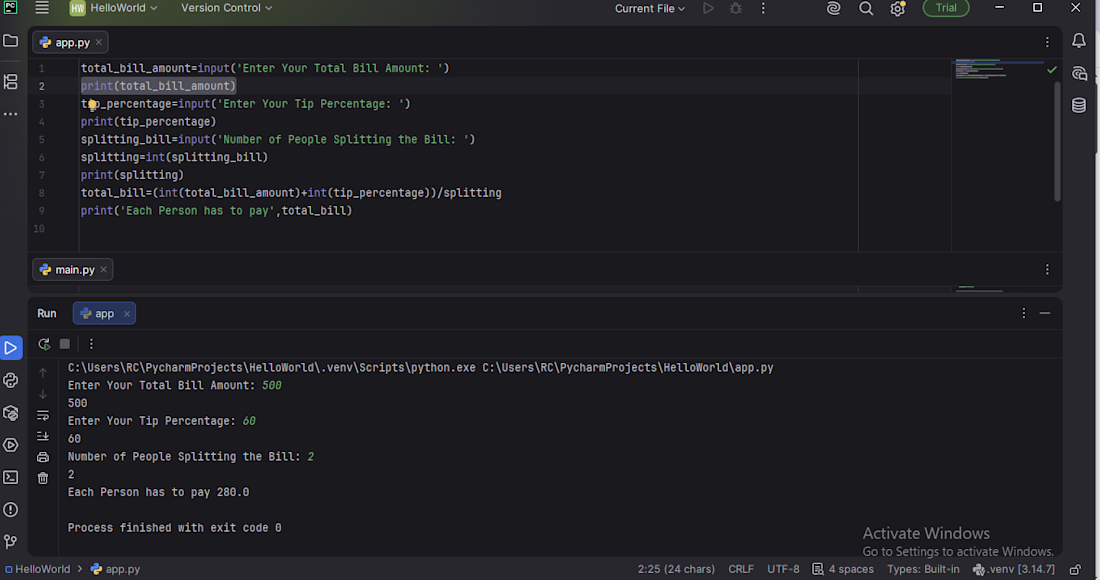Open the Python Console tool window

(x=11, y=380)
